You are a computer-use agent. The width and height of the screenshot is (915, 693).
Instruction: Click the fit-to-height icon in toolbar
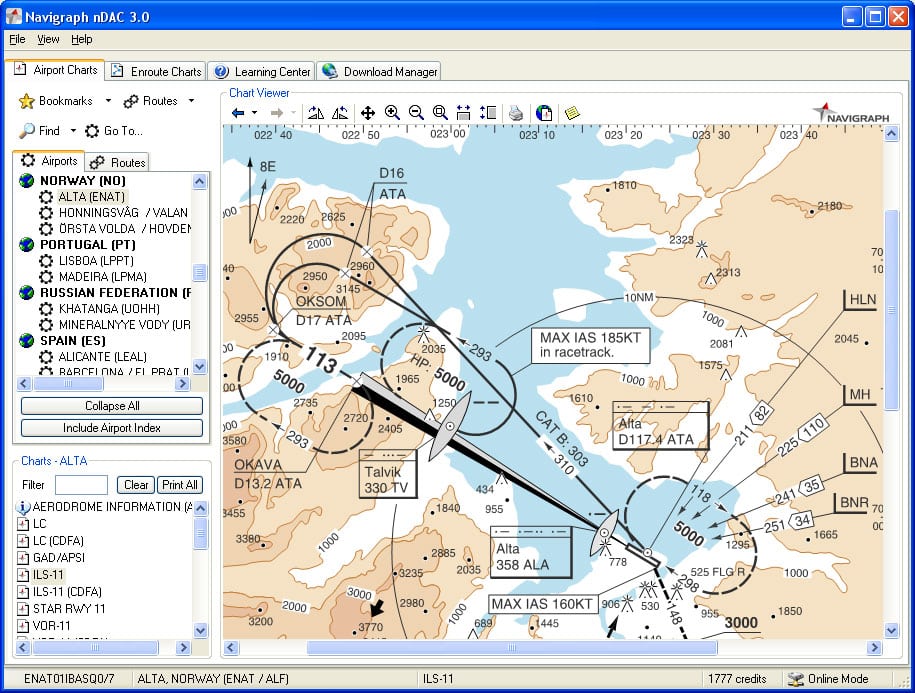tap(488, 113)
